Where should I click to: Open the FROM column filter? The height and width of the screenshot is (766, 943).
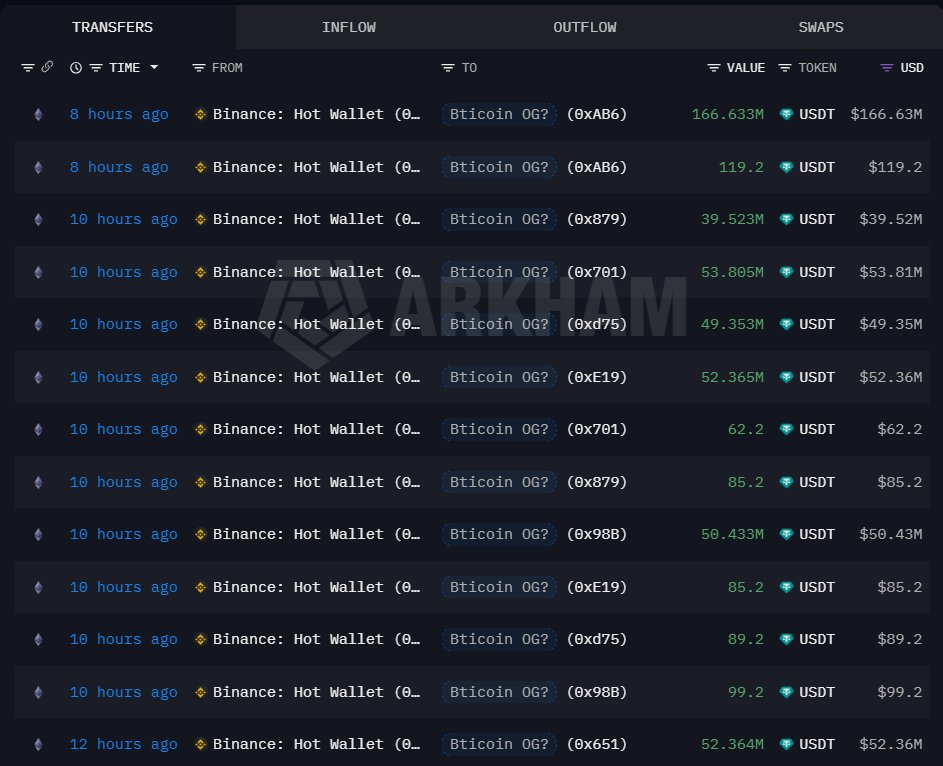198,68
